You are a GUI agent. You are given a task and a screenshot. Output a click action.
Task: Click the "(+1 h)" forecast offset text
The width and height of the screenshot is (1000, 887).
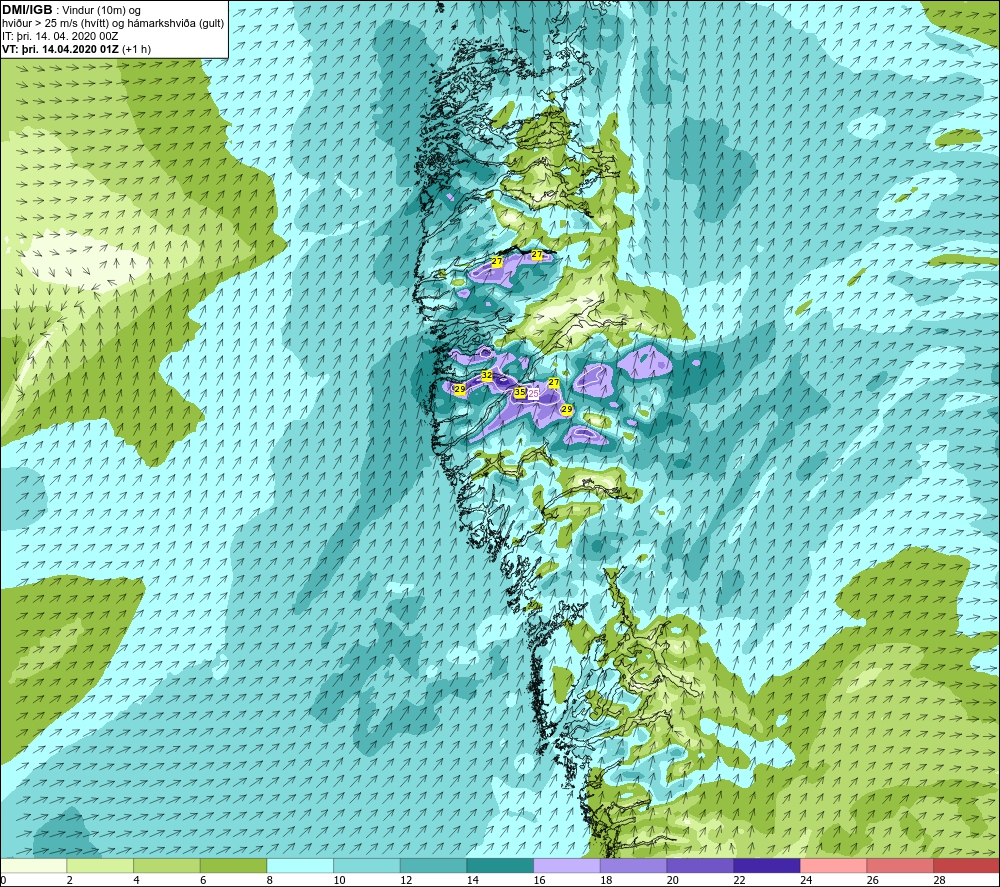tap(136, 49)
